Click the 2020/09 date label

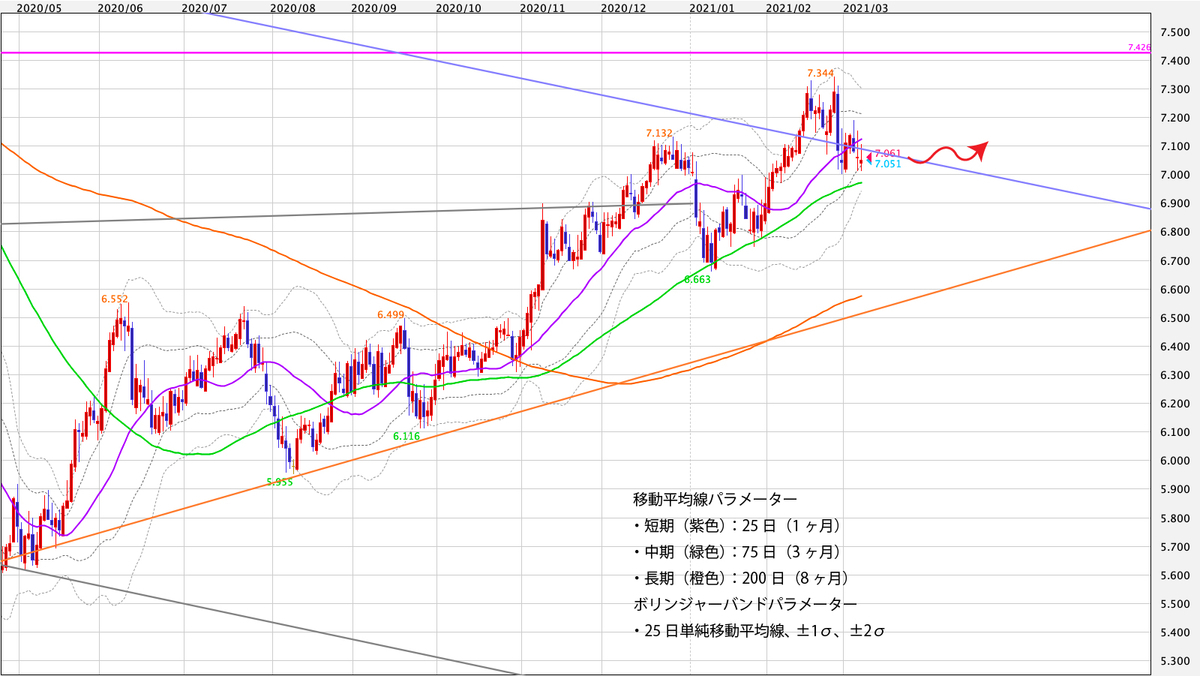tap(374, 6)
